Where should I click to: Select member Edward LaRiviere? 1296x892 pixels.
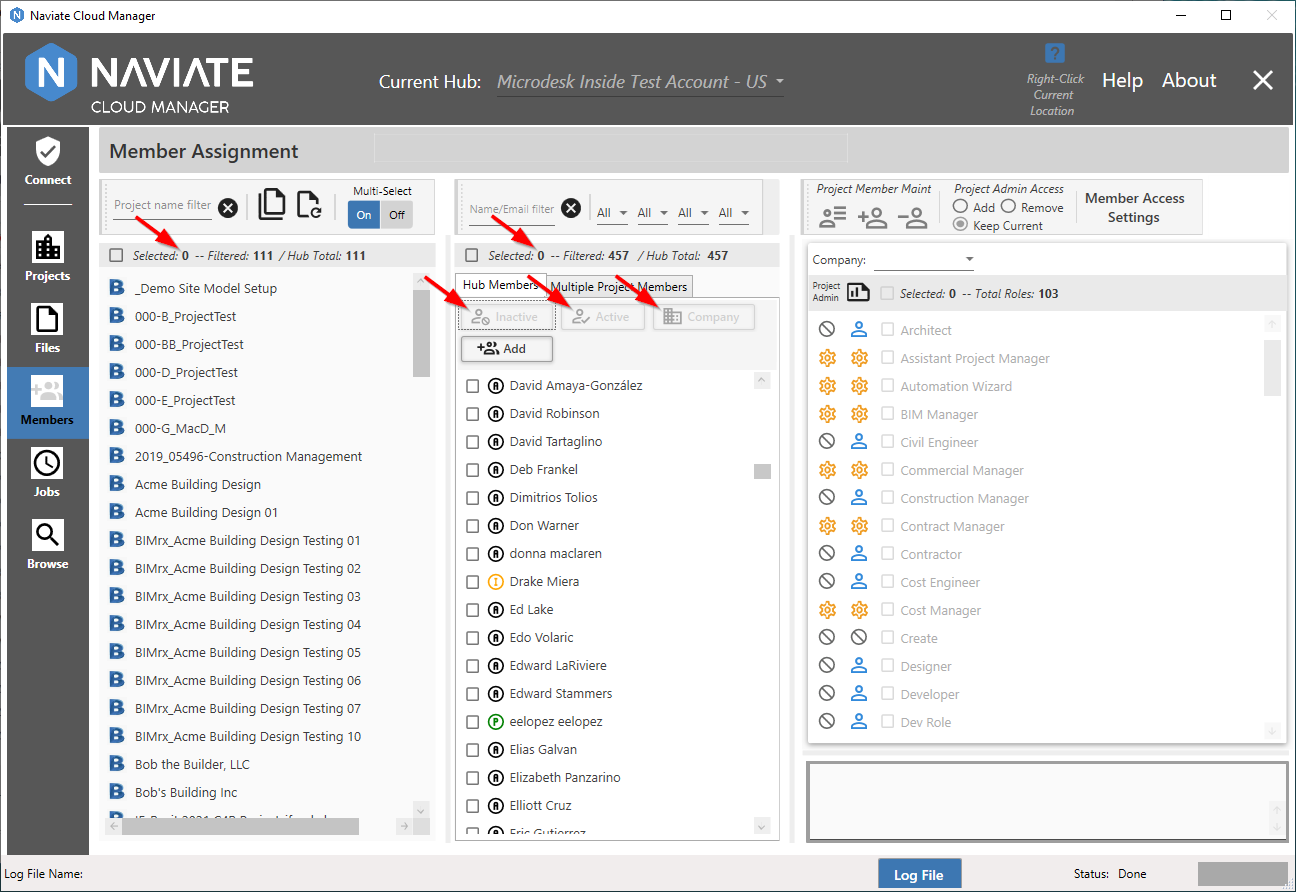click(x=558, y=665)
